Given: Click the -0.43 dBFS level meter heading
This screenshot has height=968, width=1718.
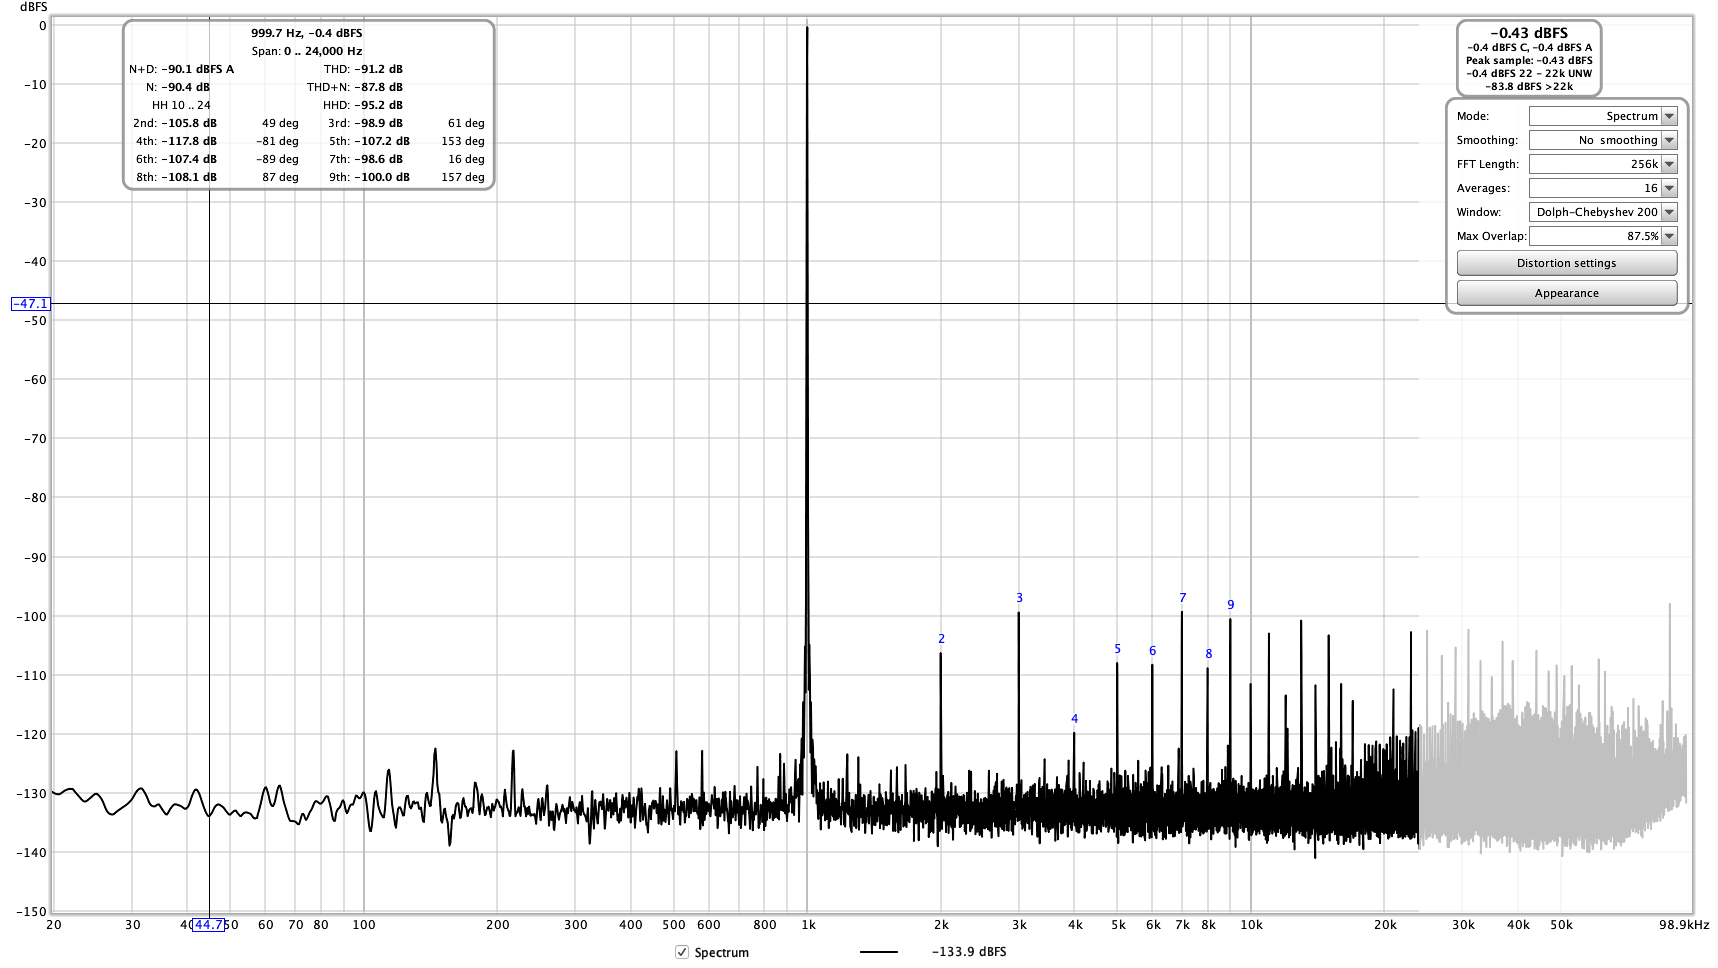Looking at the screenshot, I should (x=1529, y=33).
